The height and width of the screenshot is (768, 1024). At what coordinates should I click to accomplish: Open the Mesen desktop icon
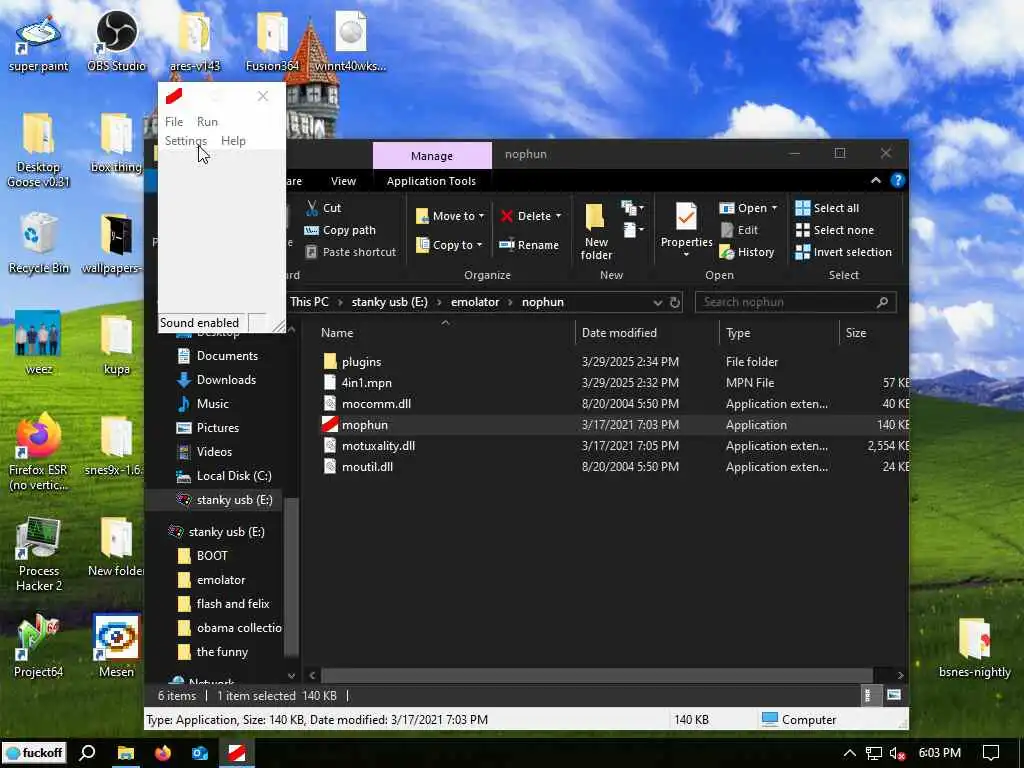pos(117,647)
